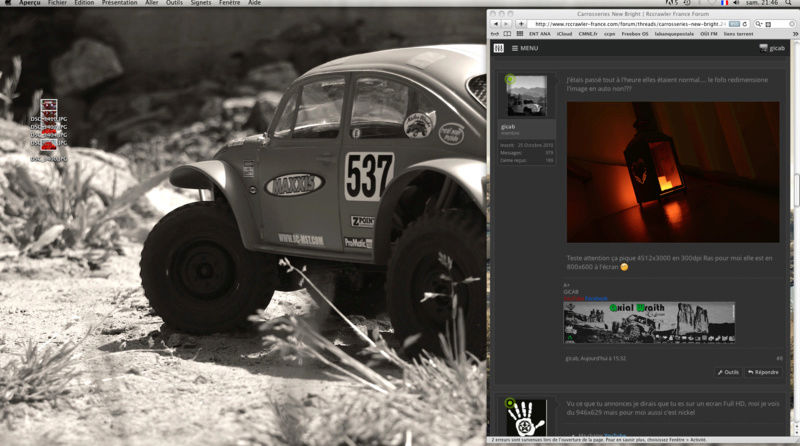Click the Axial Wraith signature banner
The image size is (800, 446).
point(649,323)
